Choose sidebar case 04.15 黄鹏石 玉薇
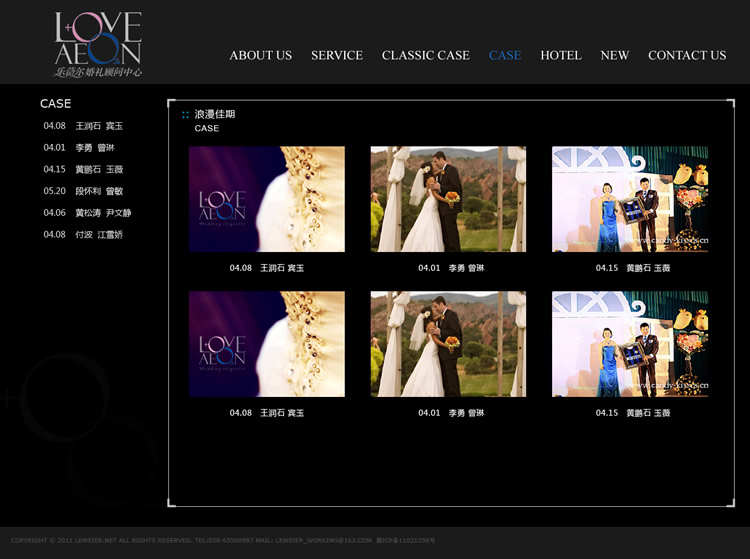The width and height of the screenshot is (750, 559). [x=83, y=170]
